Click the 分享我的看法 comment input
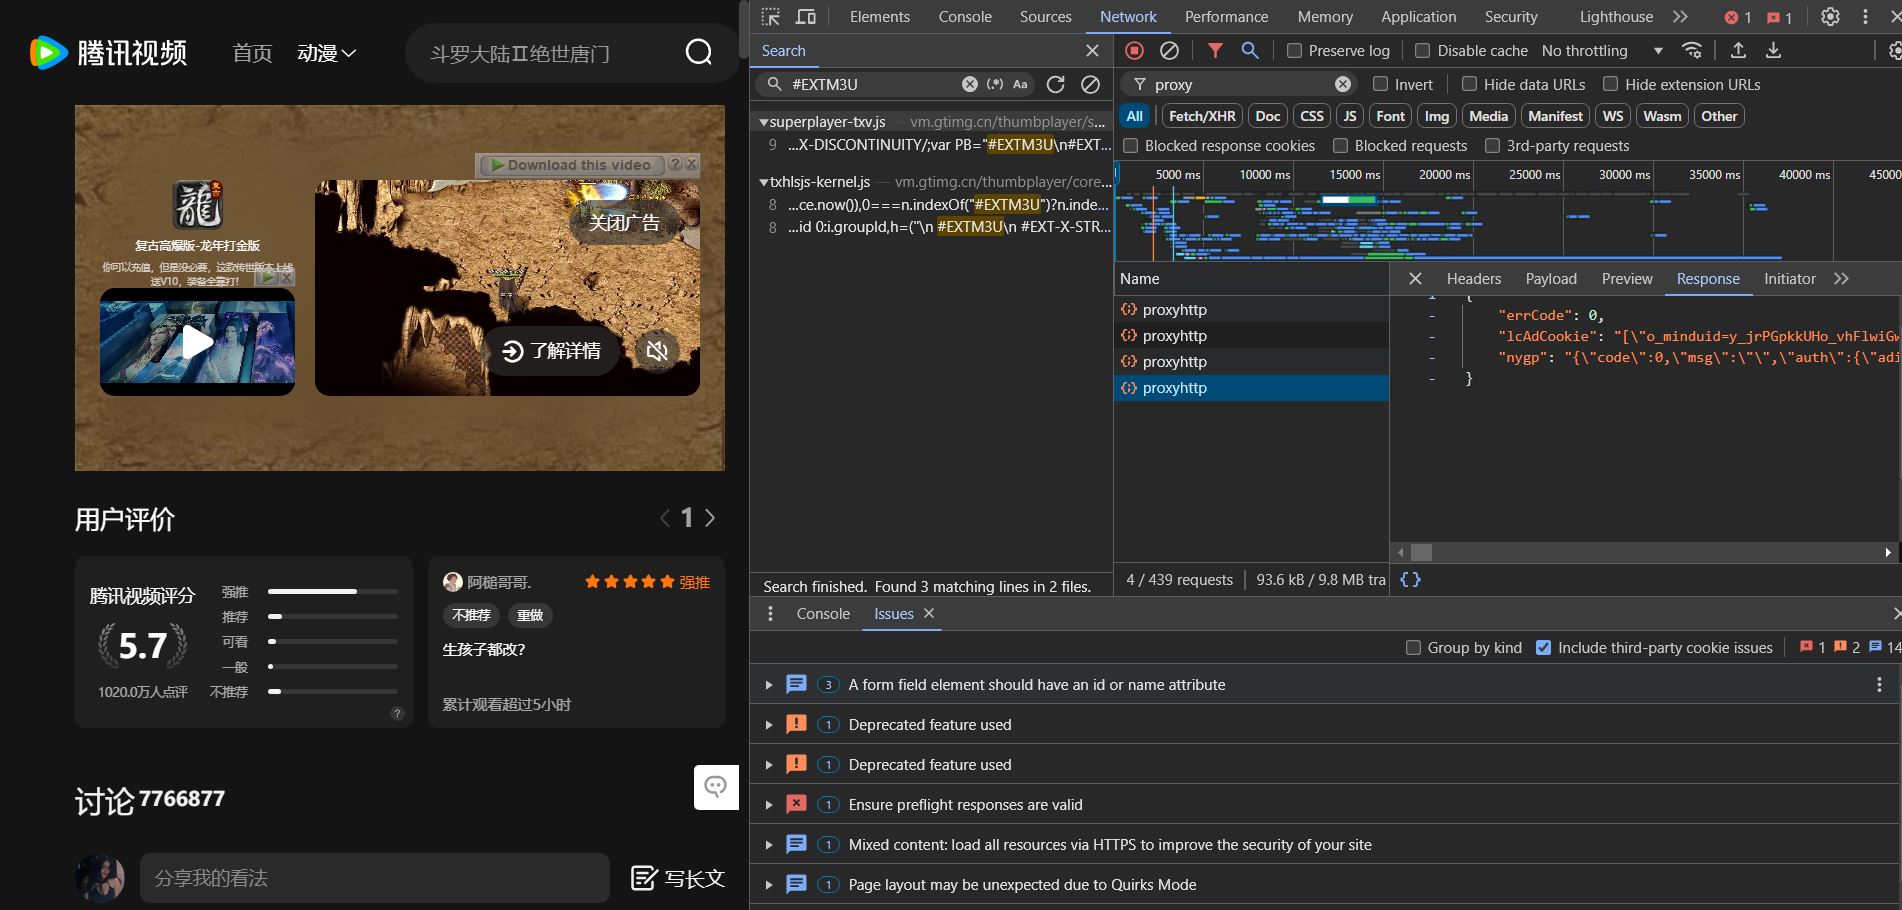This screenshot has height=910, width=1902. (374, 878)
